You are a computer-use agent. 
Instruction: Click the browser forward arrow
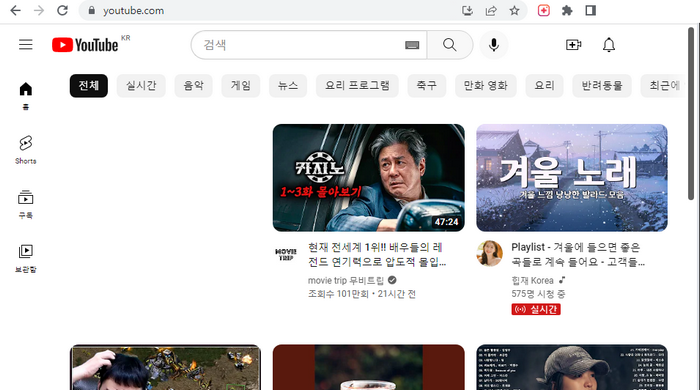(39, 10)
